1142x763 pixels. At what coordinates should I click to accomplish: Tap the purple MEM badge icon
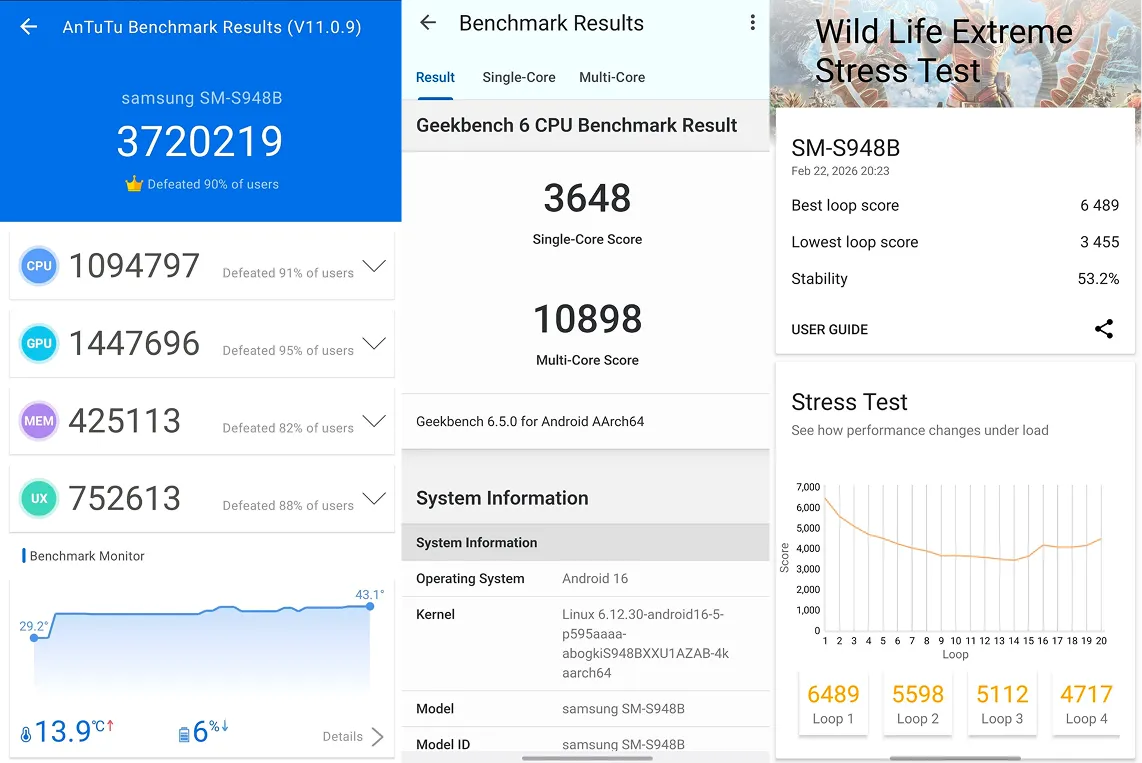(x=39, y=421)
